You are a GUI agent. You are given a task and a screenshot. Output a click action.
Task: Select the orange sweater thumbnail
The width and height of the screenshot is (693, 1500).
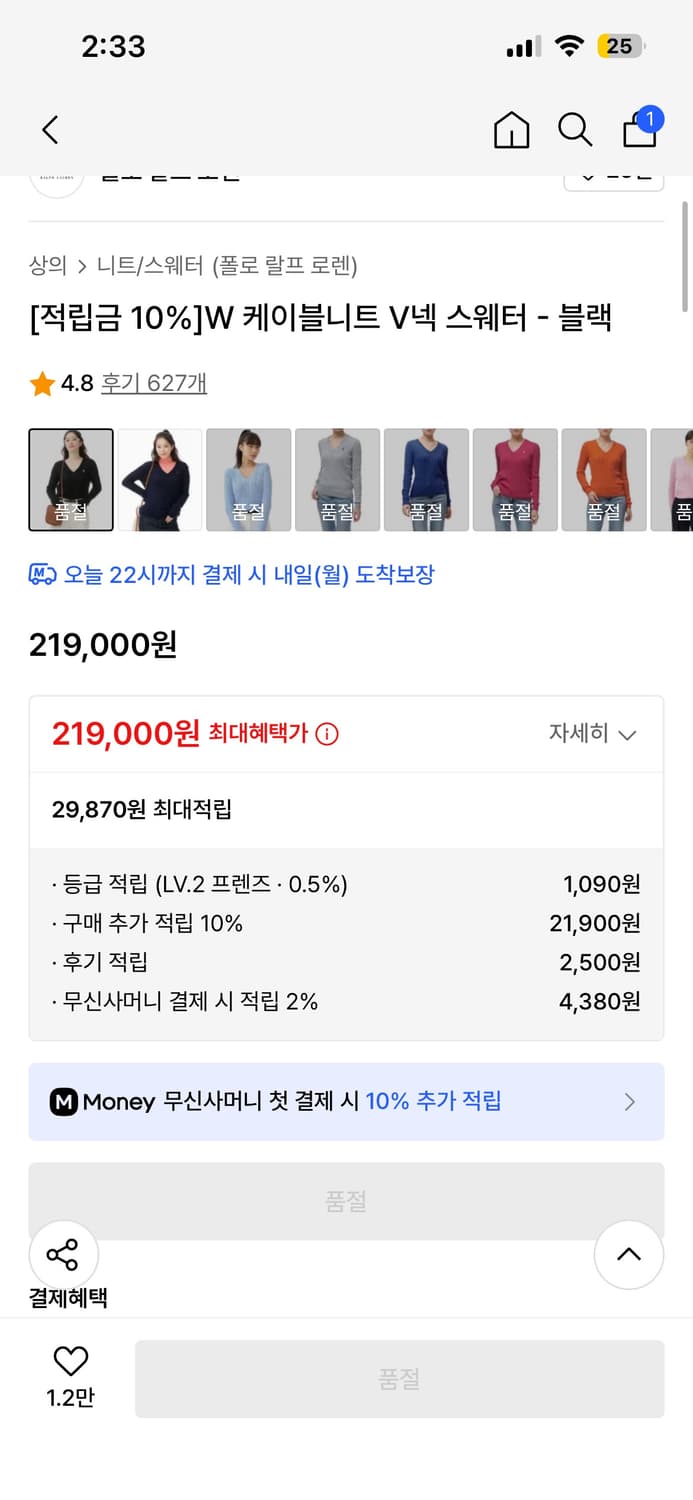[604, 478]
